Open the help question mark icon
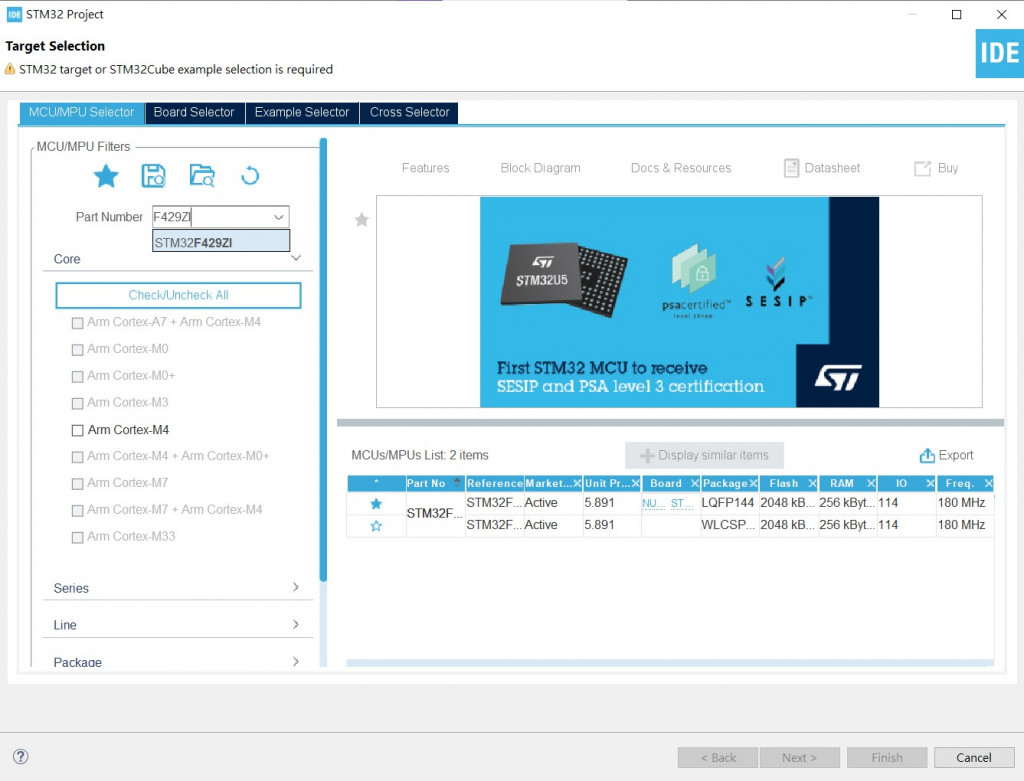This screenshot has width=1024, height=781. click(21, 756)
